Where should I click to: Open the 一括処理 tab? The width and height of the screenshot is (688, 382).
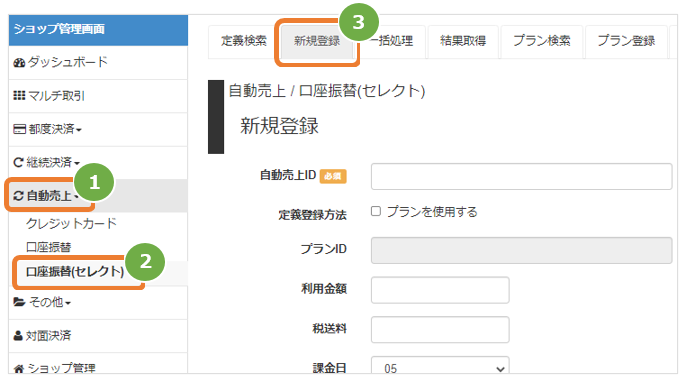click(391, 41)
